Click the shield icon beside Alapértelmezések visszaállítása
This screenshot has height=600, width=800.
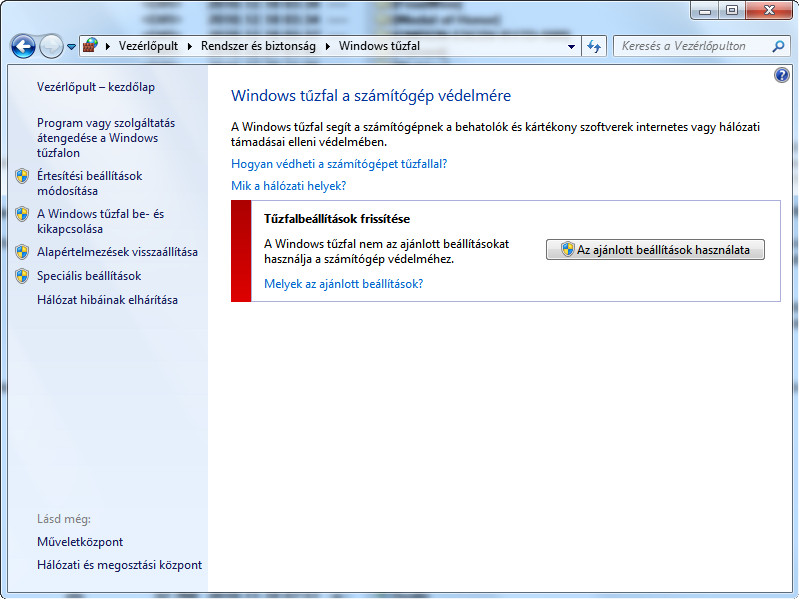pyautogui.click(x=22, y=252)
